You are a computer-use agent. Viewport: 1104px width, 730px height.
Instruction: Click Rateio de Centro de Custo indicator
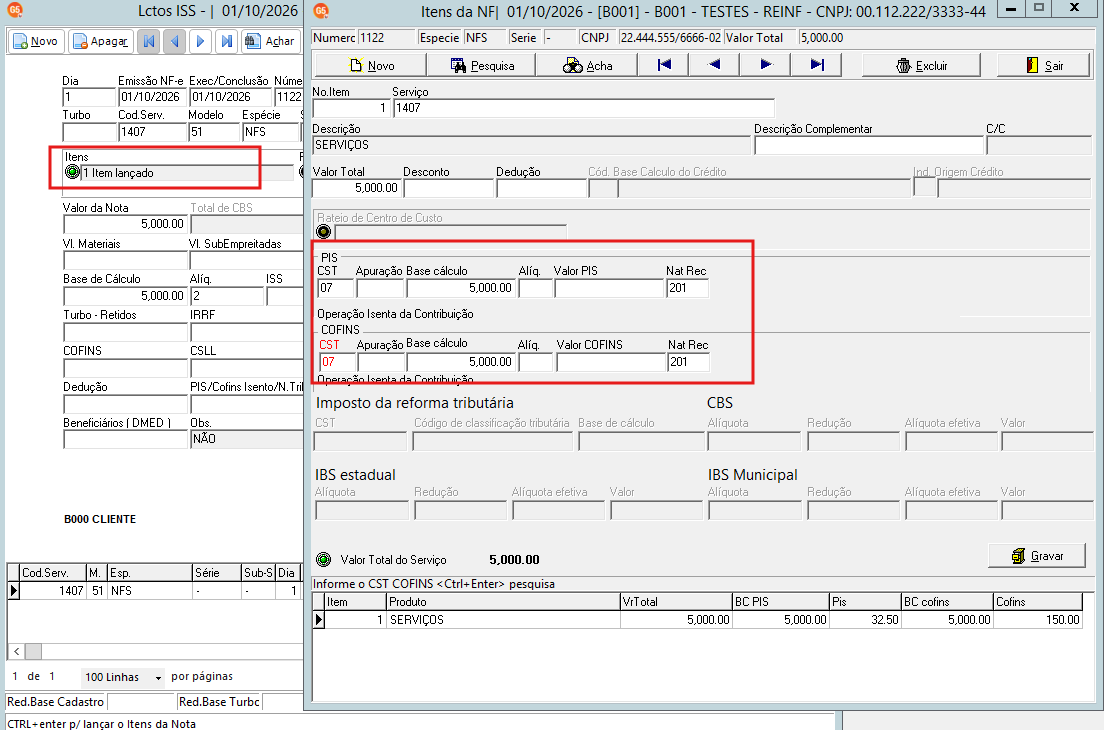[324, 232]
